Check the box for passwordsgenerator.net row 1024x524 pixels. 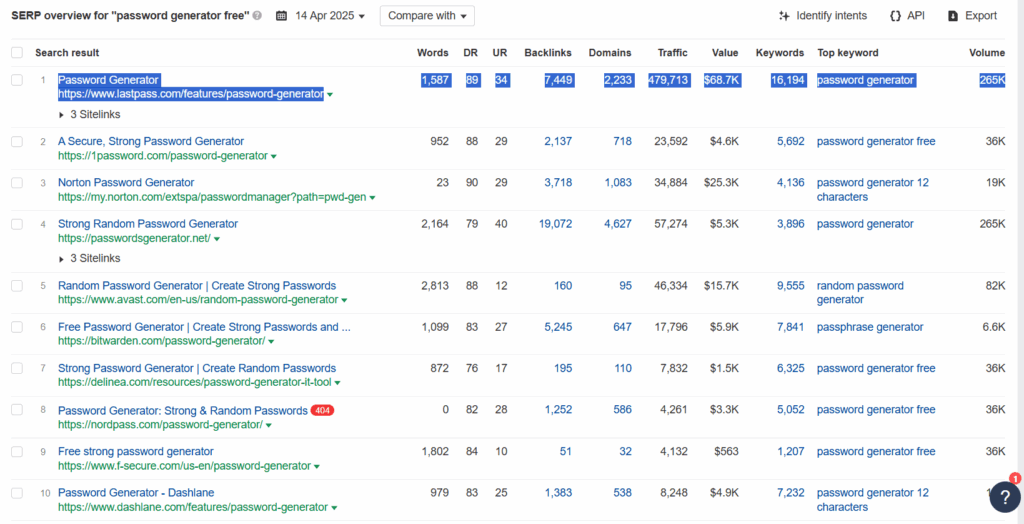tap(17, 223)
